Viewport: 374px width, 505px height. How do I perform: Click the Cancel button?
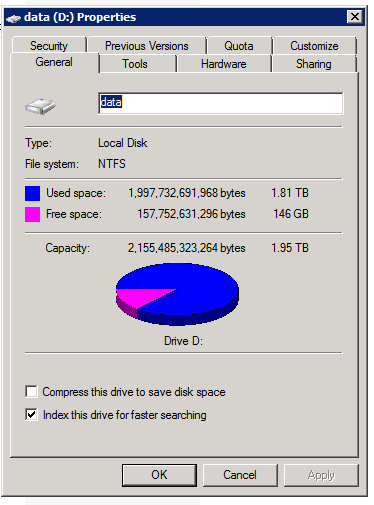tap(240, 475)
